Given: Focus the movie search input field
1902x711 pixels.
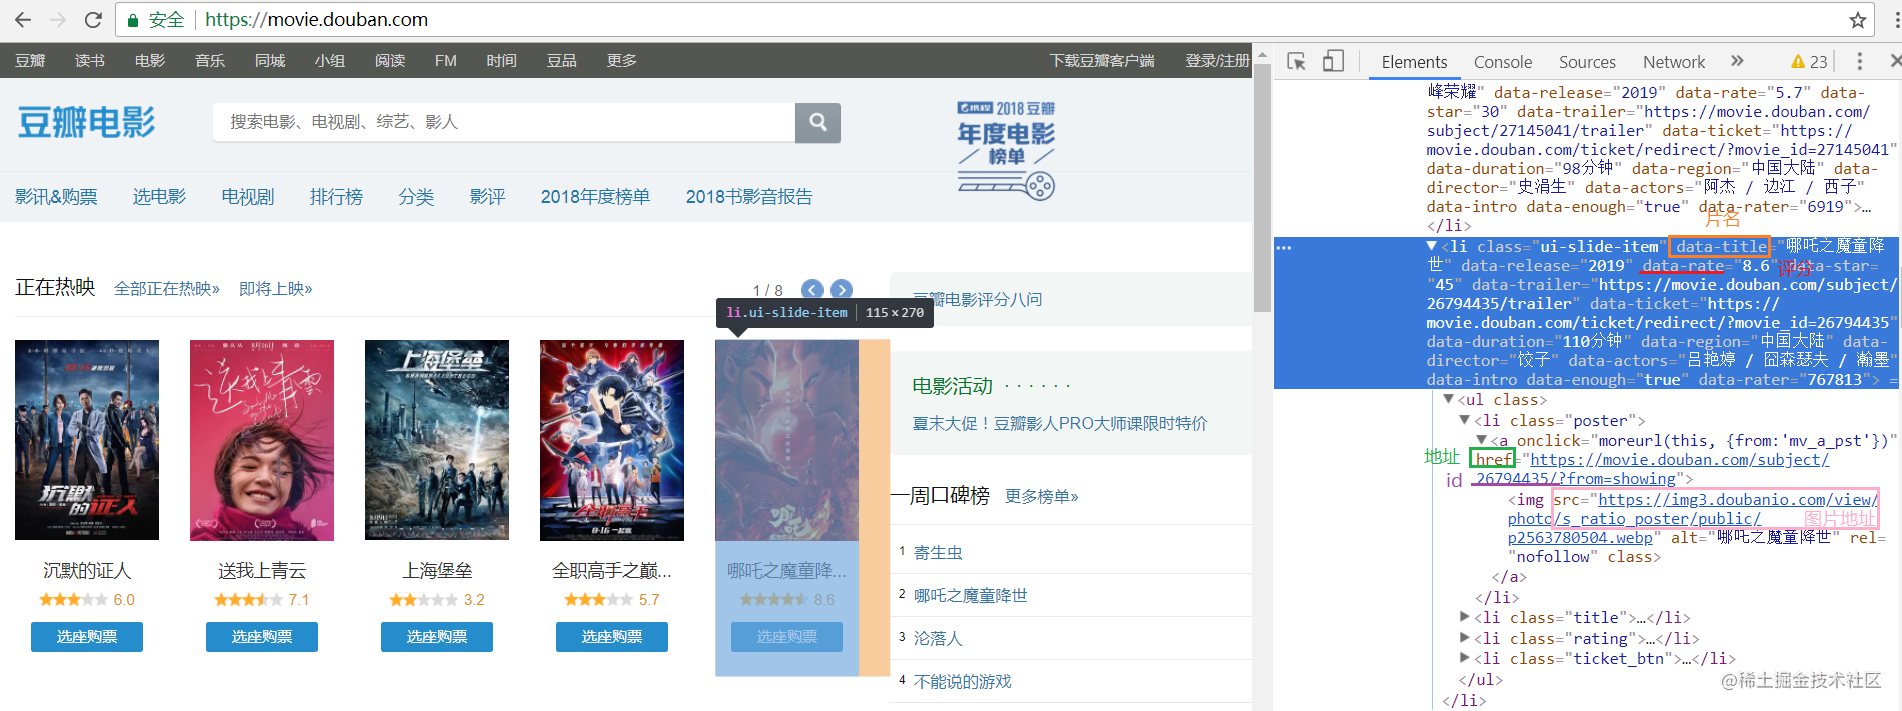Looking at the screenshot, I should (x=504, y=122).
